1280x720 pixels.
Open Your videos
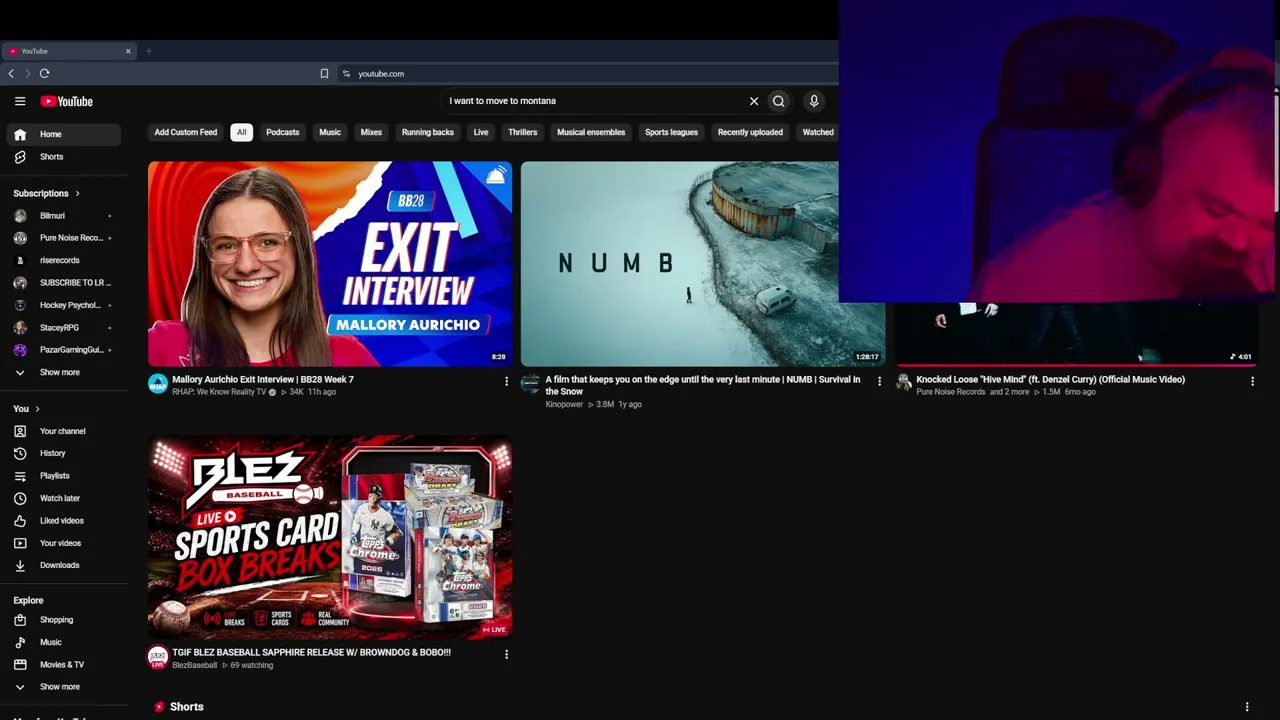(x=64, y=543)
